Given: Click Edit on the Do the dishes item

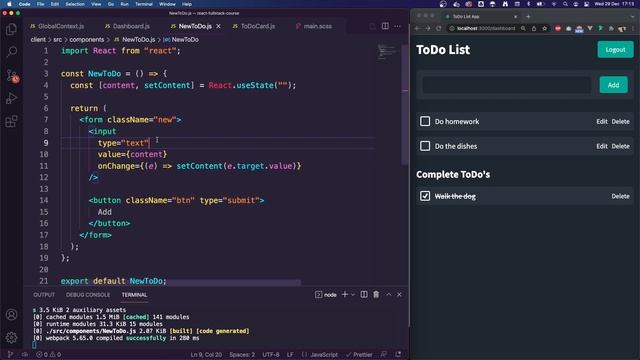Looking at the screenshot, I should [x=602, y=146].
